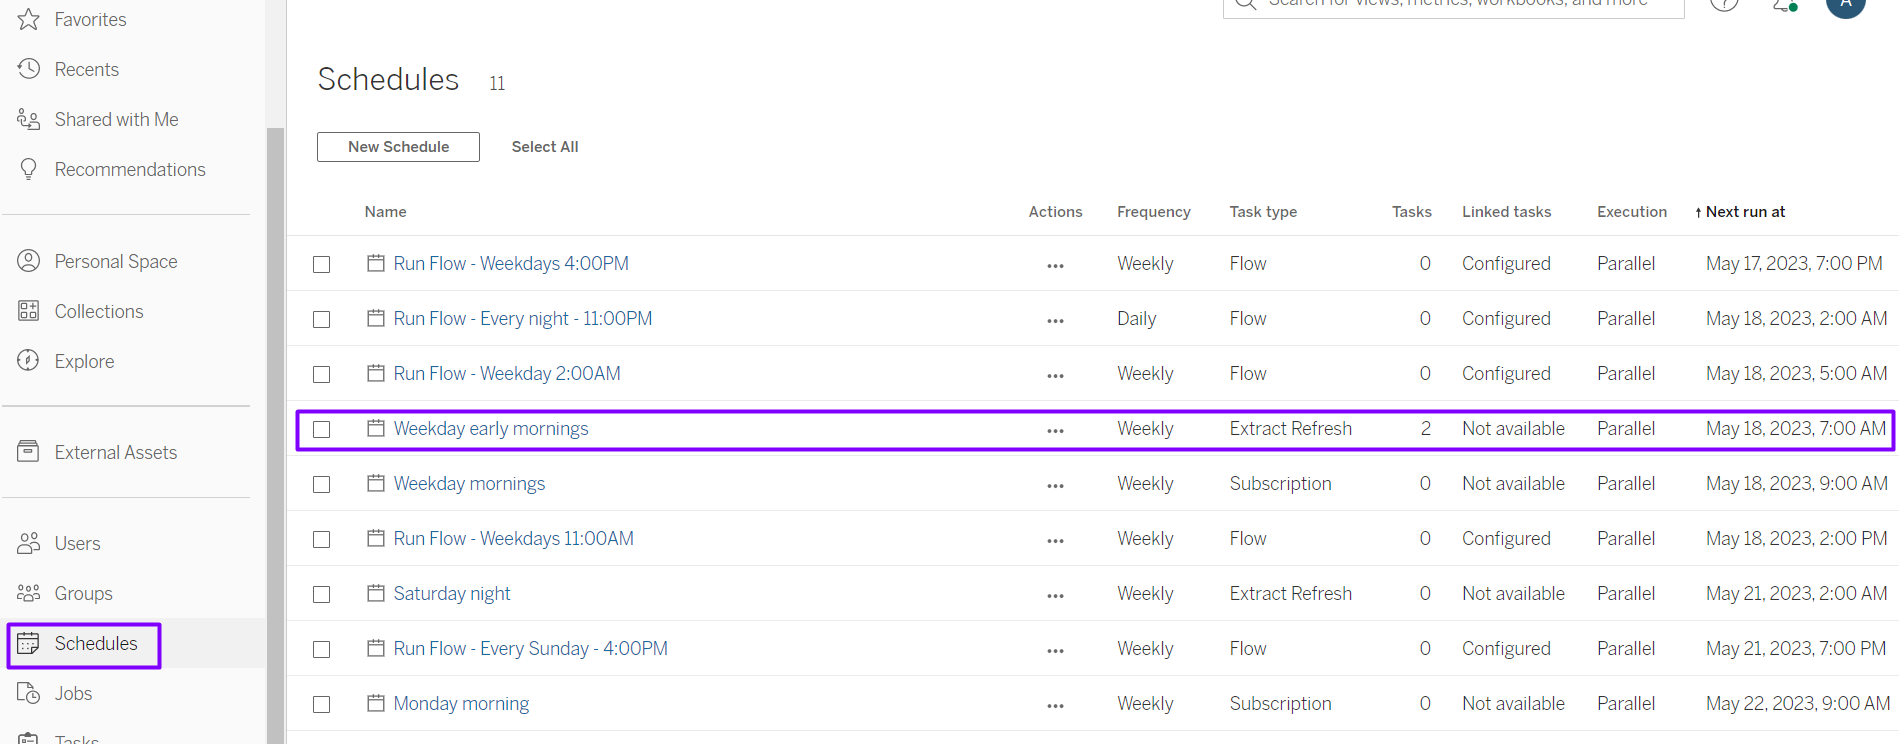Open the Run Flow - Weekdays 4:00PM schedule link
Viewport: 1899px width, 744px height.
511,264
